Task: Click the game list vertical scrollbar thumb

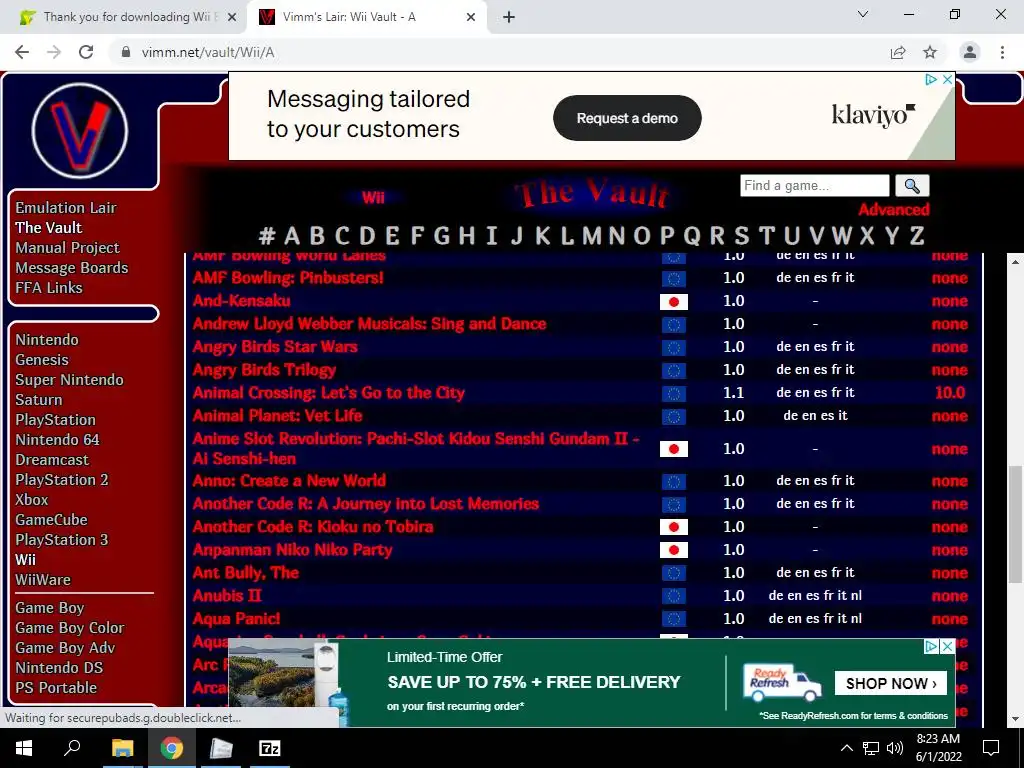Action: [x=1015, y=524]
